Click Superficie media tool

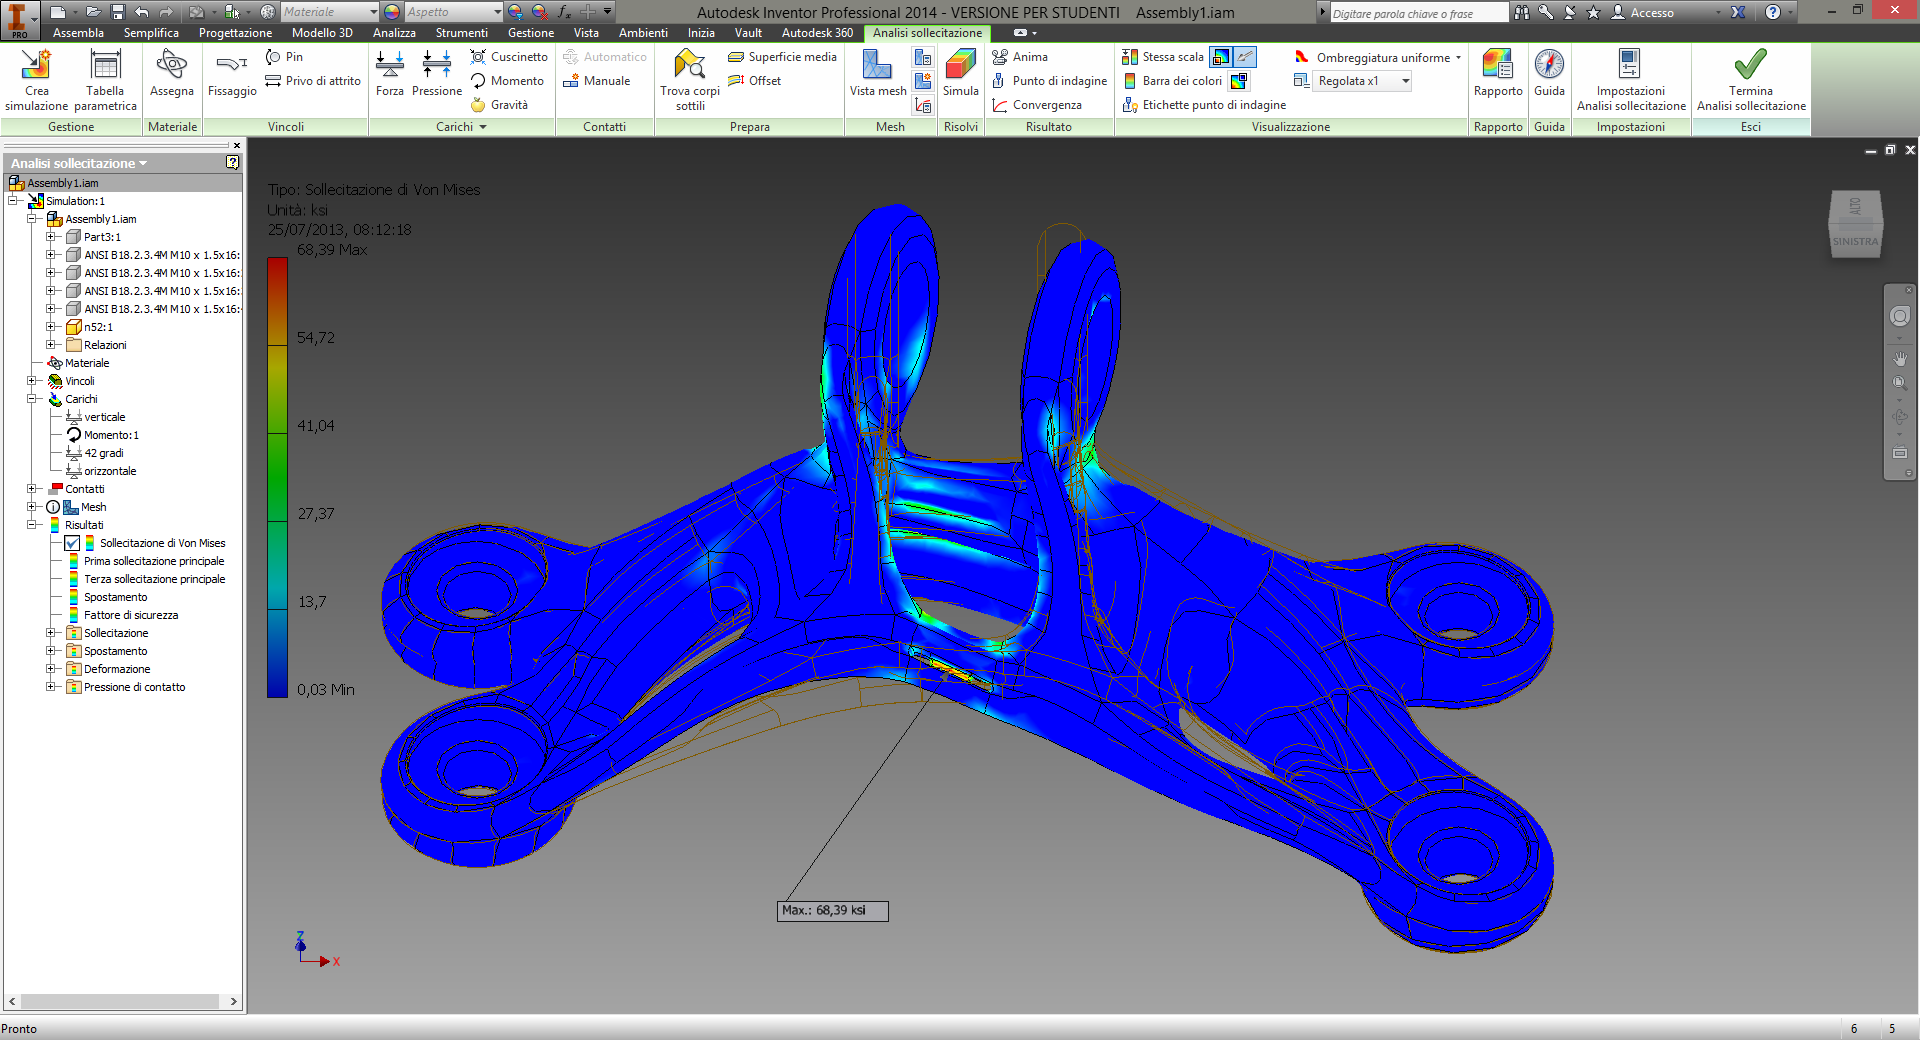782,57
